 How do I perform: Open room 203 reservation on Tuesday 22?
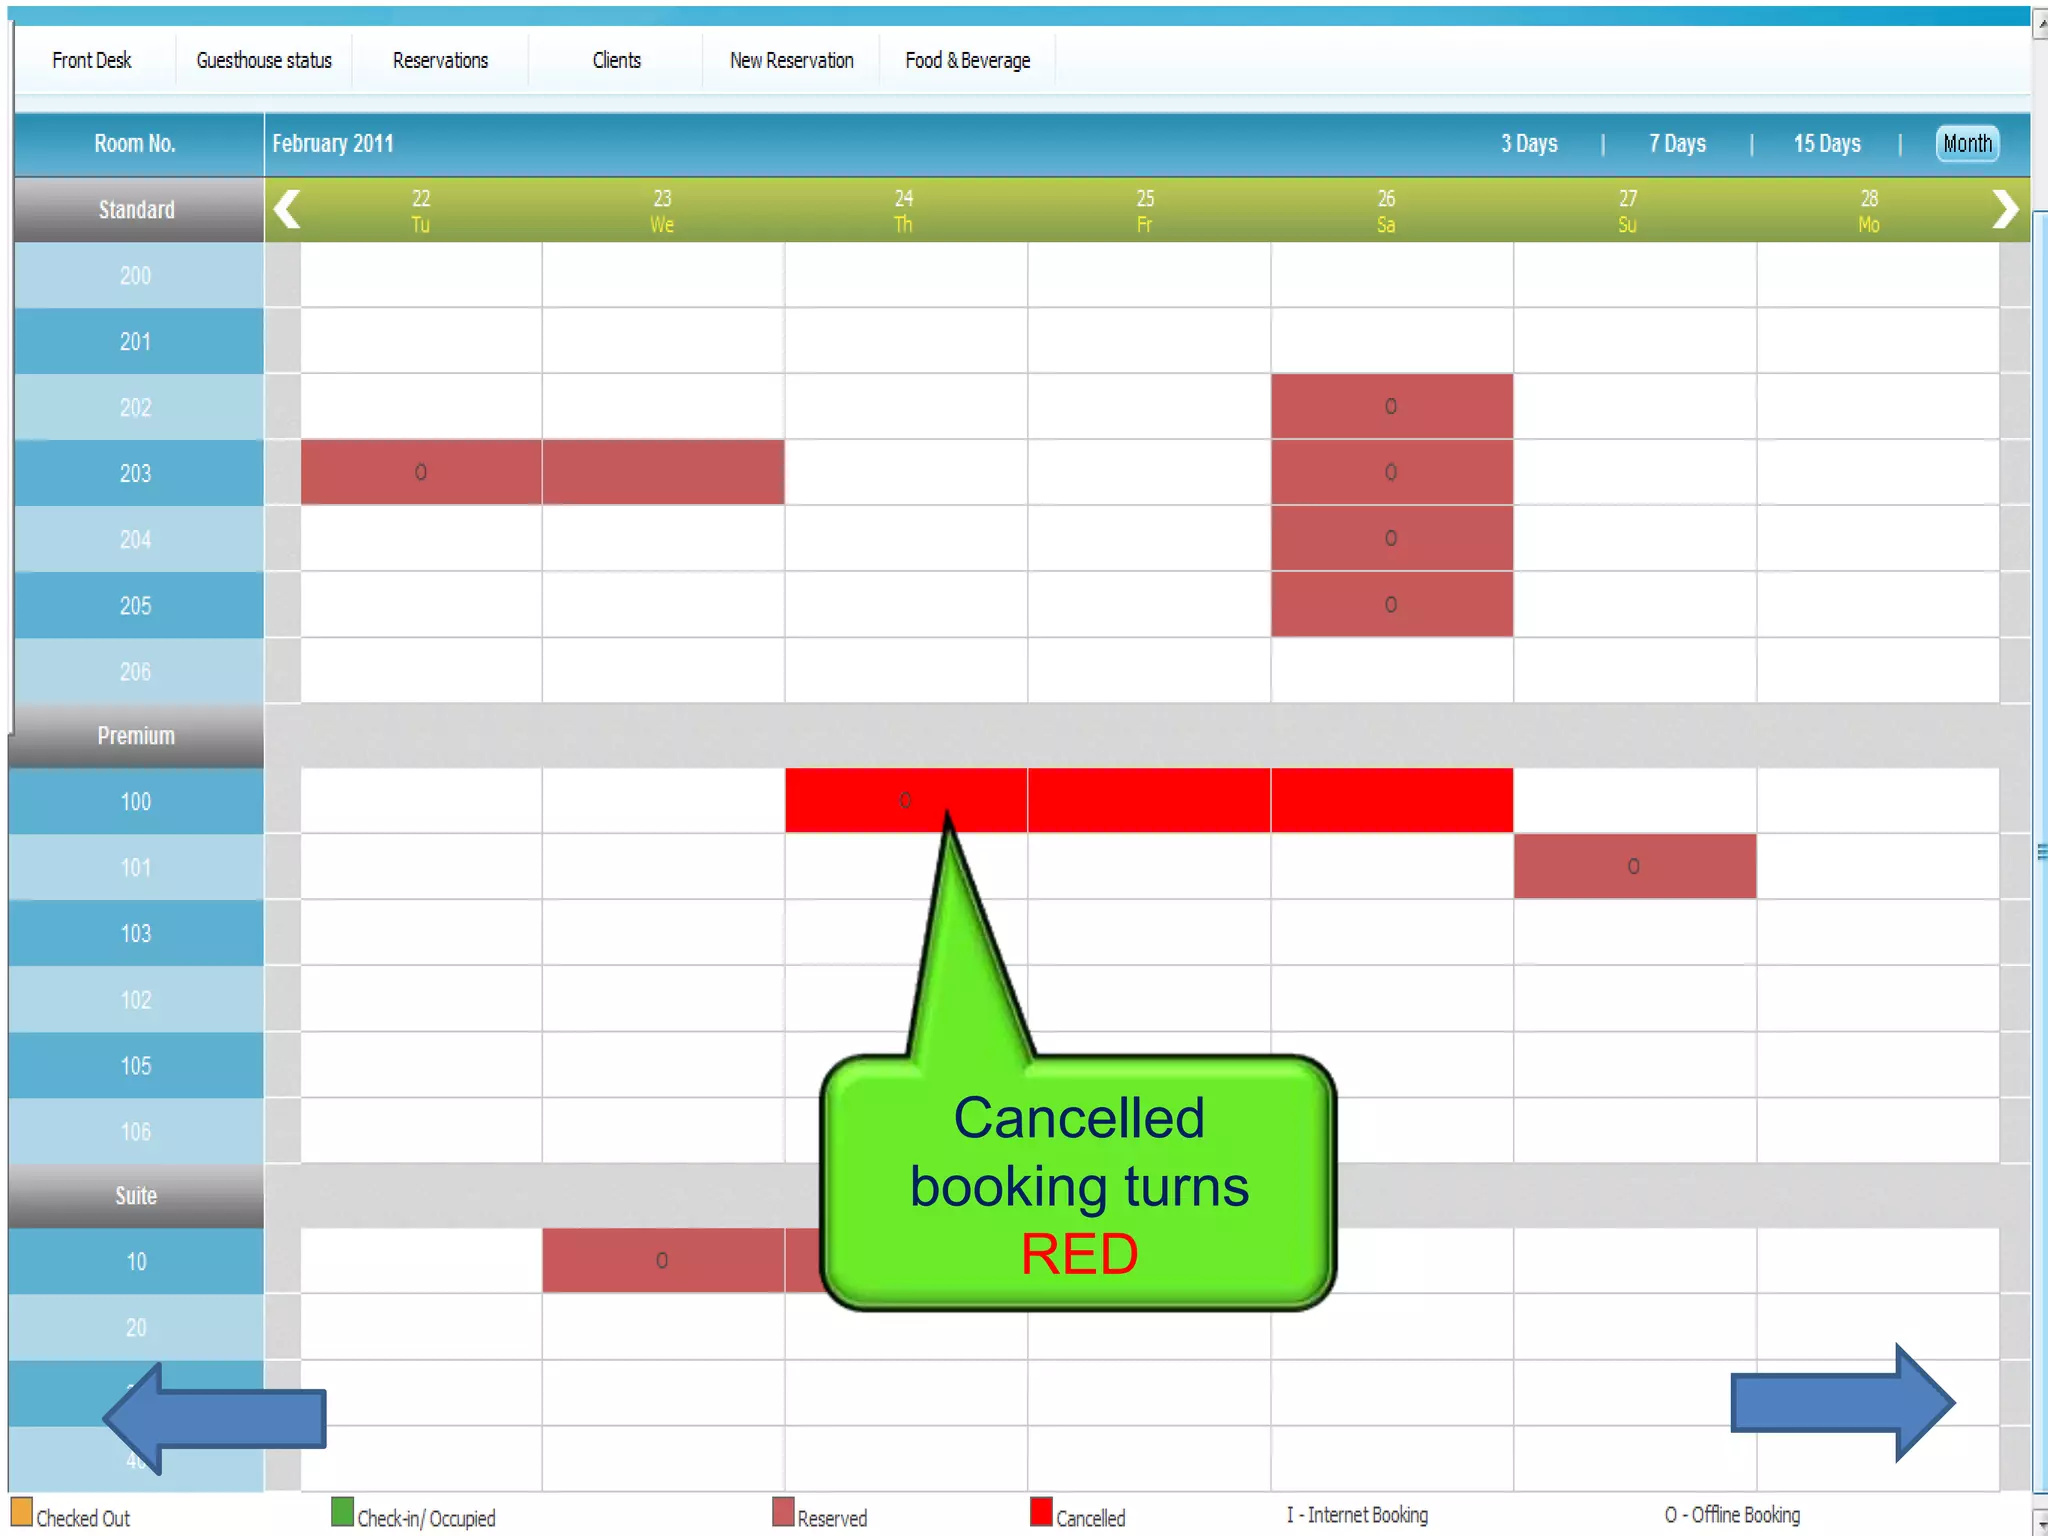point(421,472)
